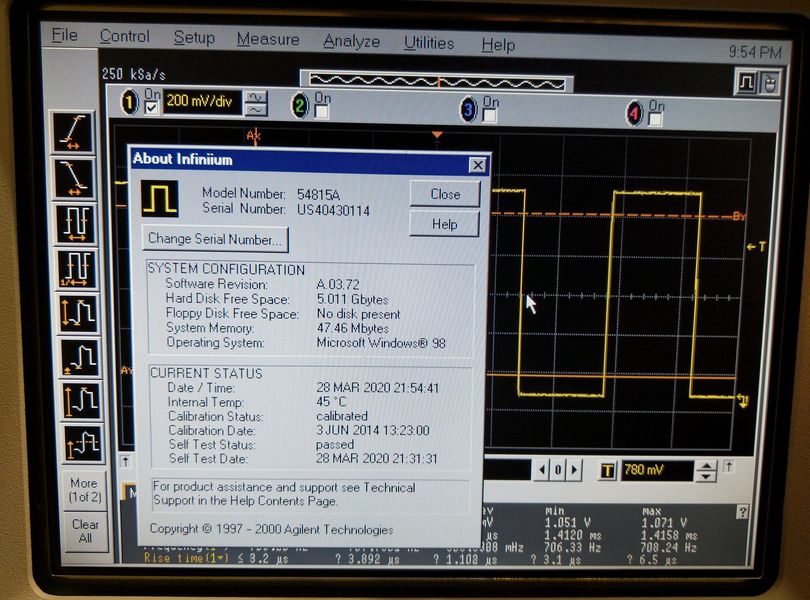Open the Analyze menu
This screenshot has height=600, width=810.
(x=351, y=41)
